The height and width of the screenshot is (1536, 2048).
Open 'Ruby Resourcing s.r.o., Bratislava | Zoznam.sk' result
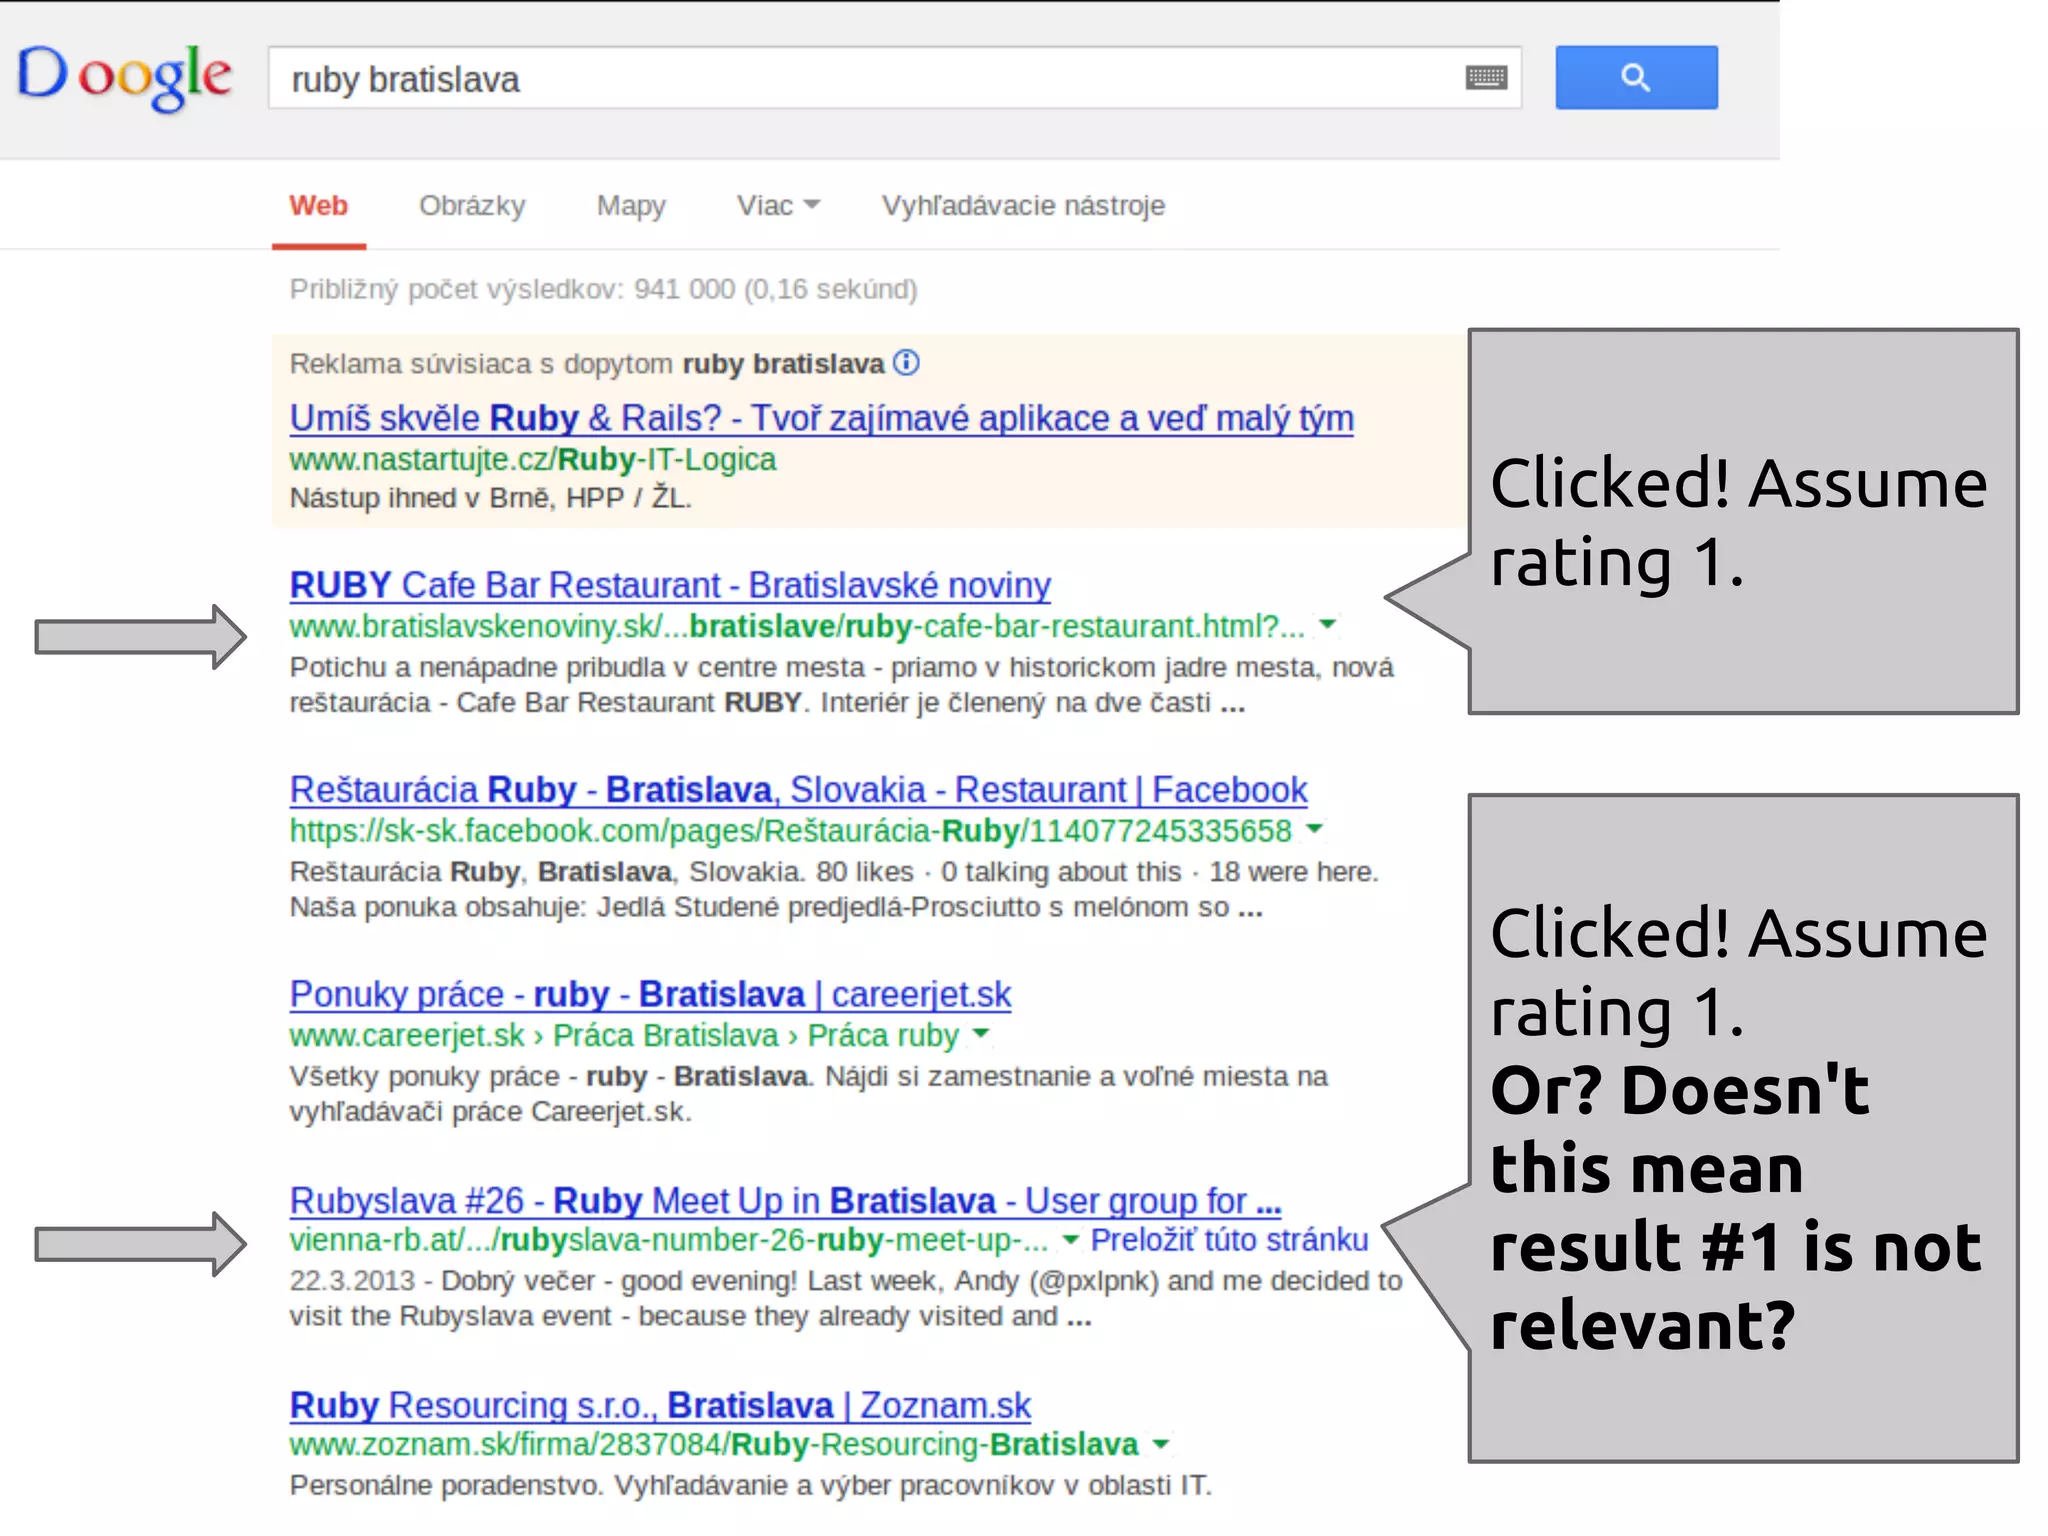pos(660,1405)
